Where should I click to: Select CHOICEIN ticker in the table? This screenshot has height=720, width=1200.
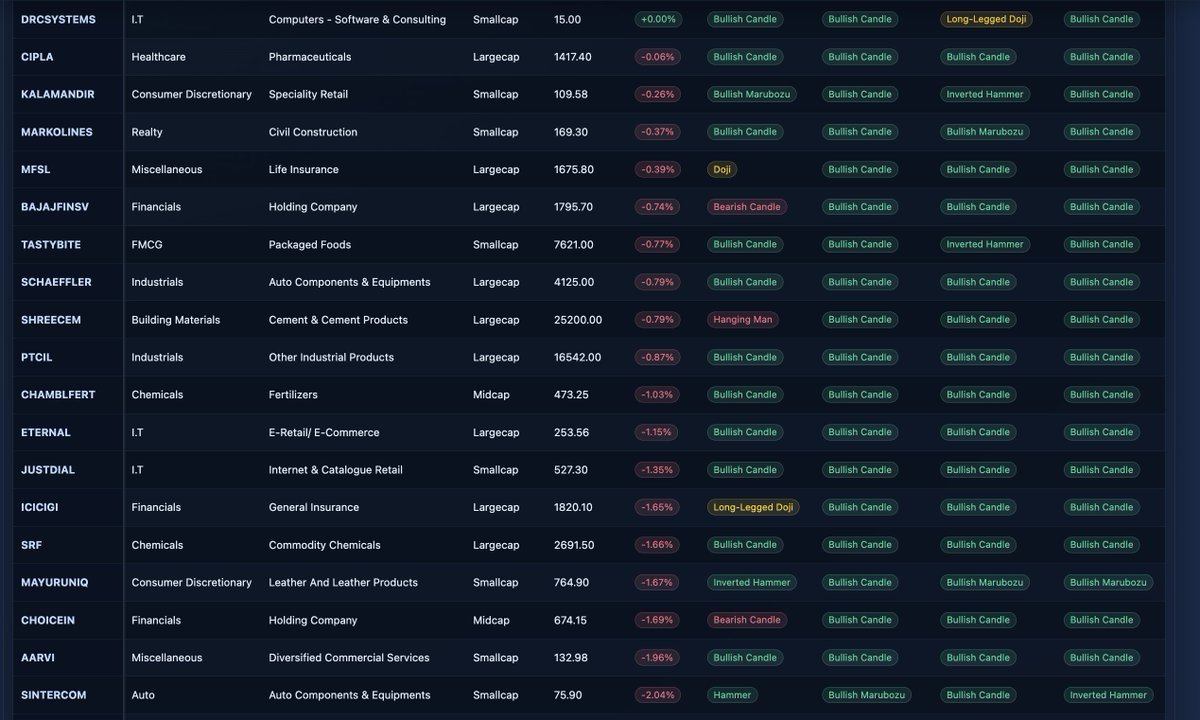(48, 620)
